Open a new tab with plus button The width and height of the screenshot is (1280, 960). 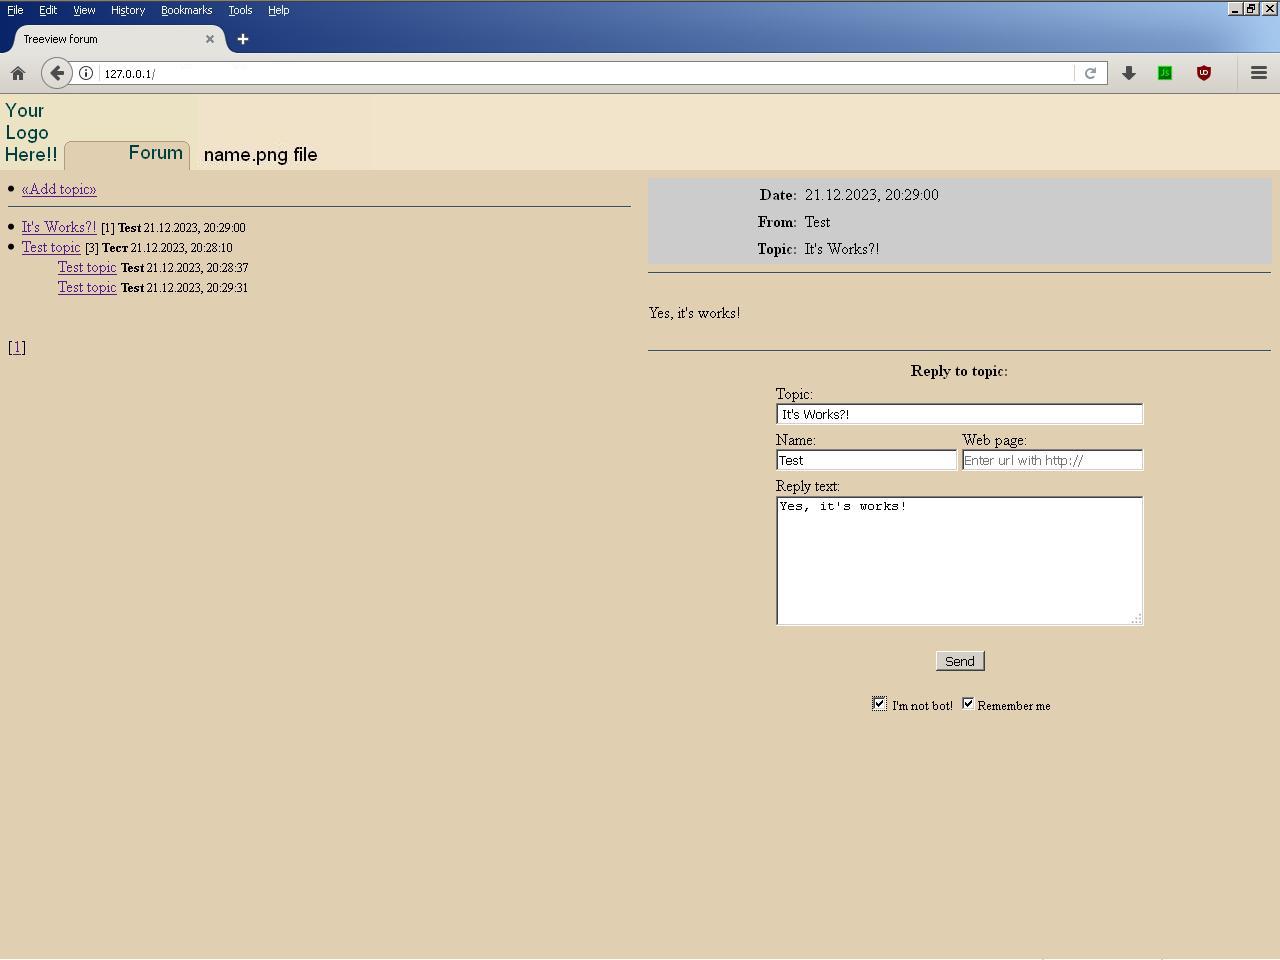tap(243, 39)
